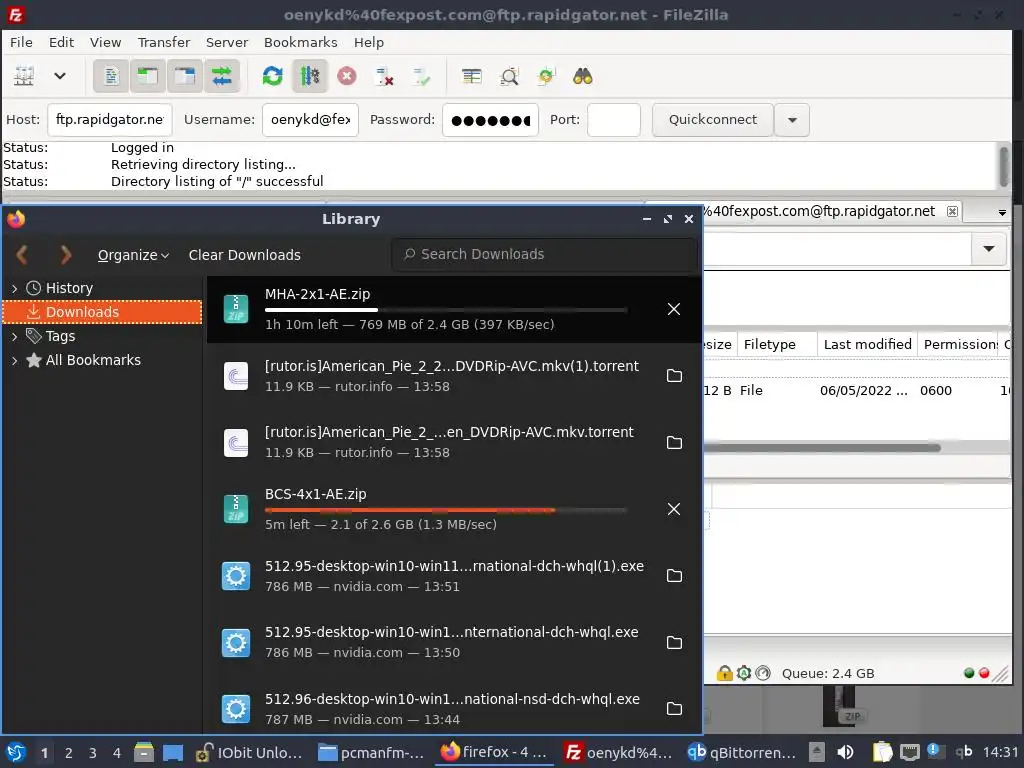This screenshot has width=1024, height=768.
Task: Toggle transfer queue display icon
Action: [x=222, y=76]
